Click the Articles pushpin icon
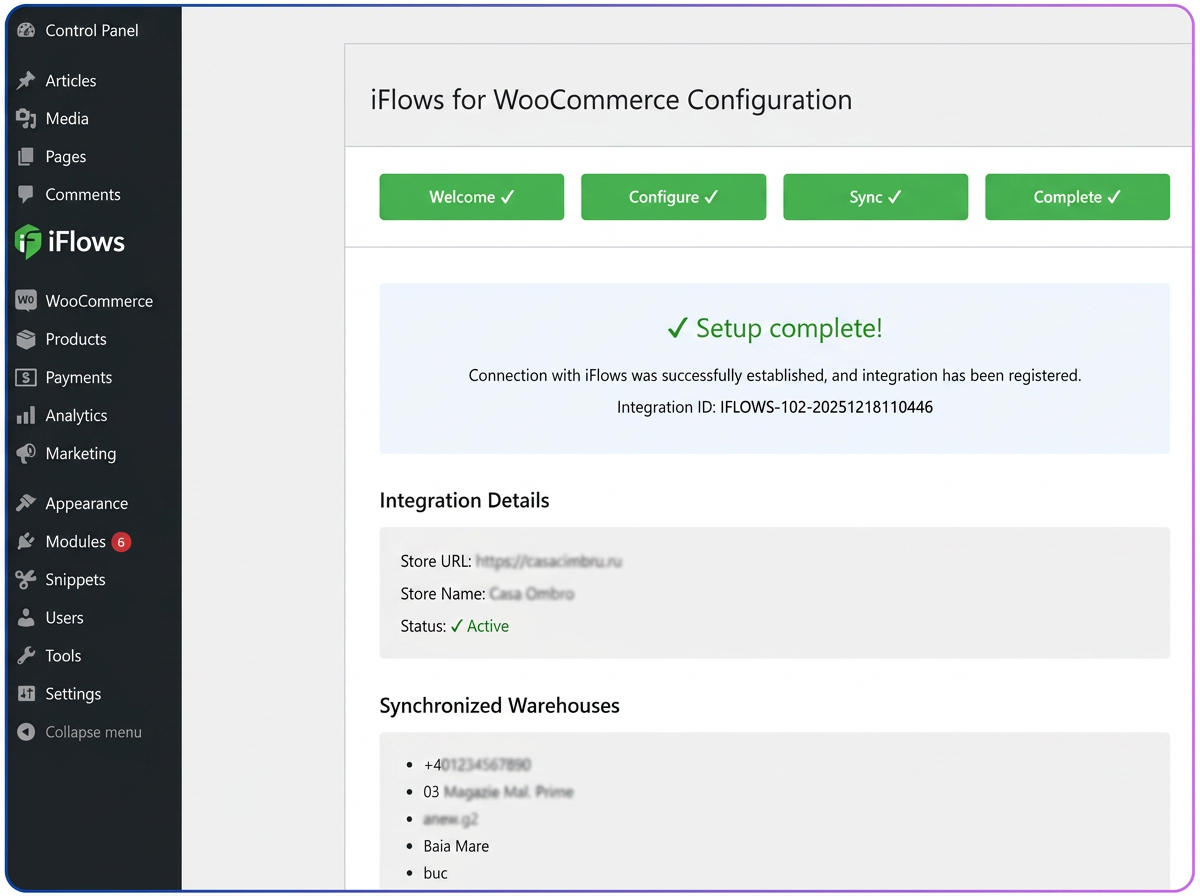Screen dimensions: 1200x896 point(26,81)
